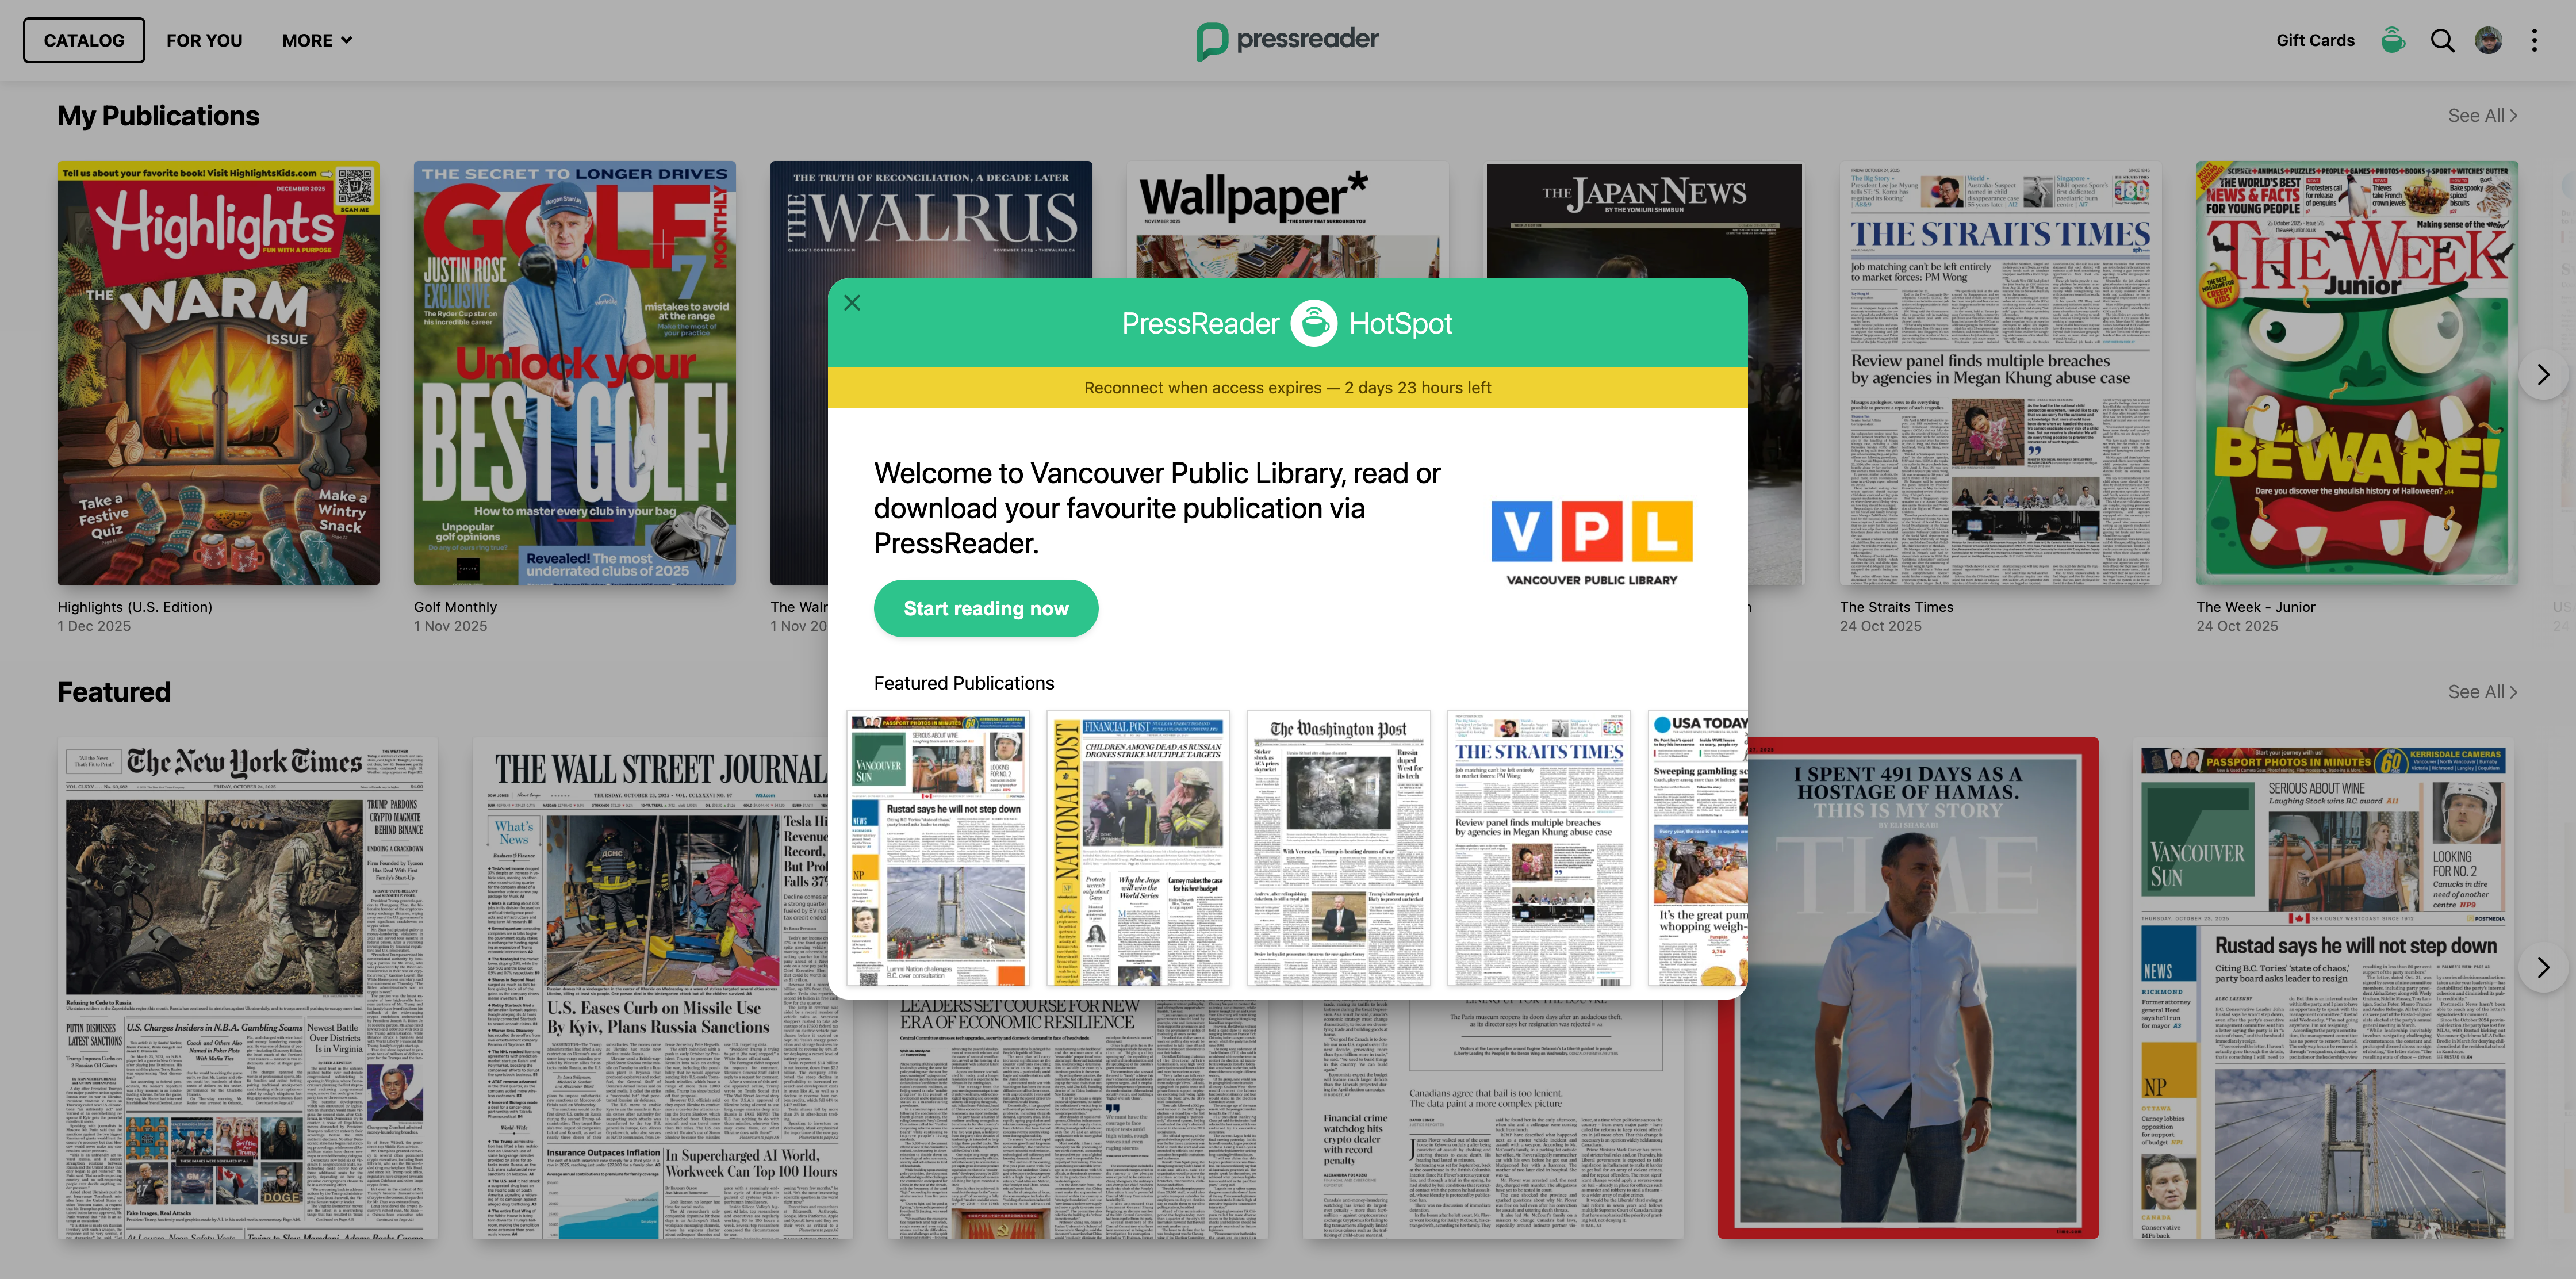Open the Golf Monthly magazine cover
Viewport: 2576px width, 1279px height.
pos(575,373)
